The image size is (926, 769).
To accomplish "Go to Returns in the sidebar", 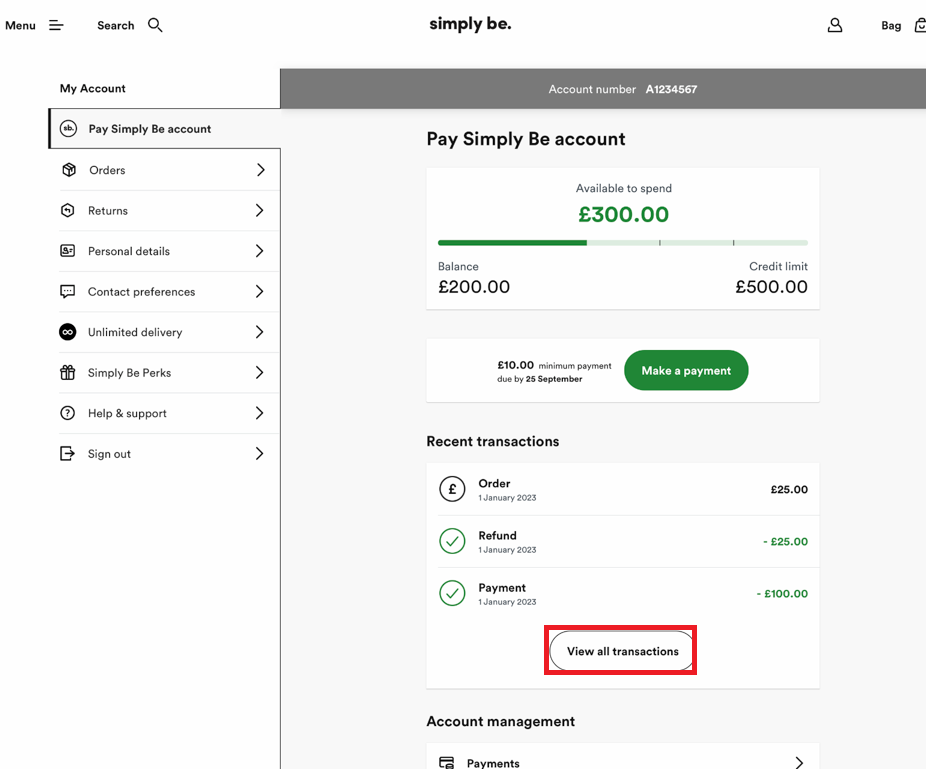I will 107,211.
